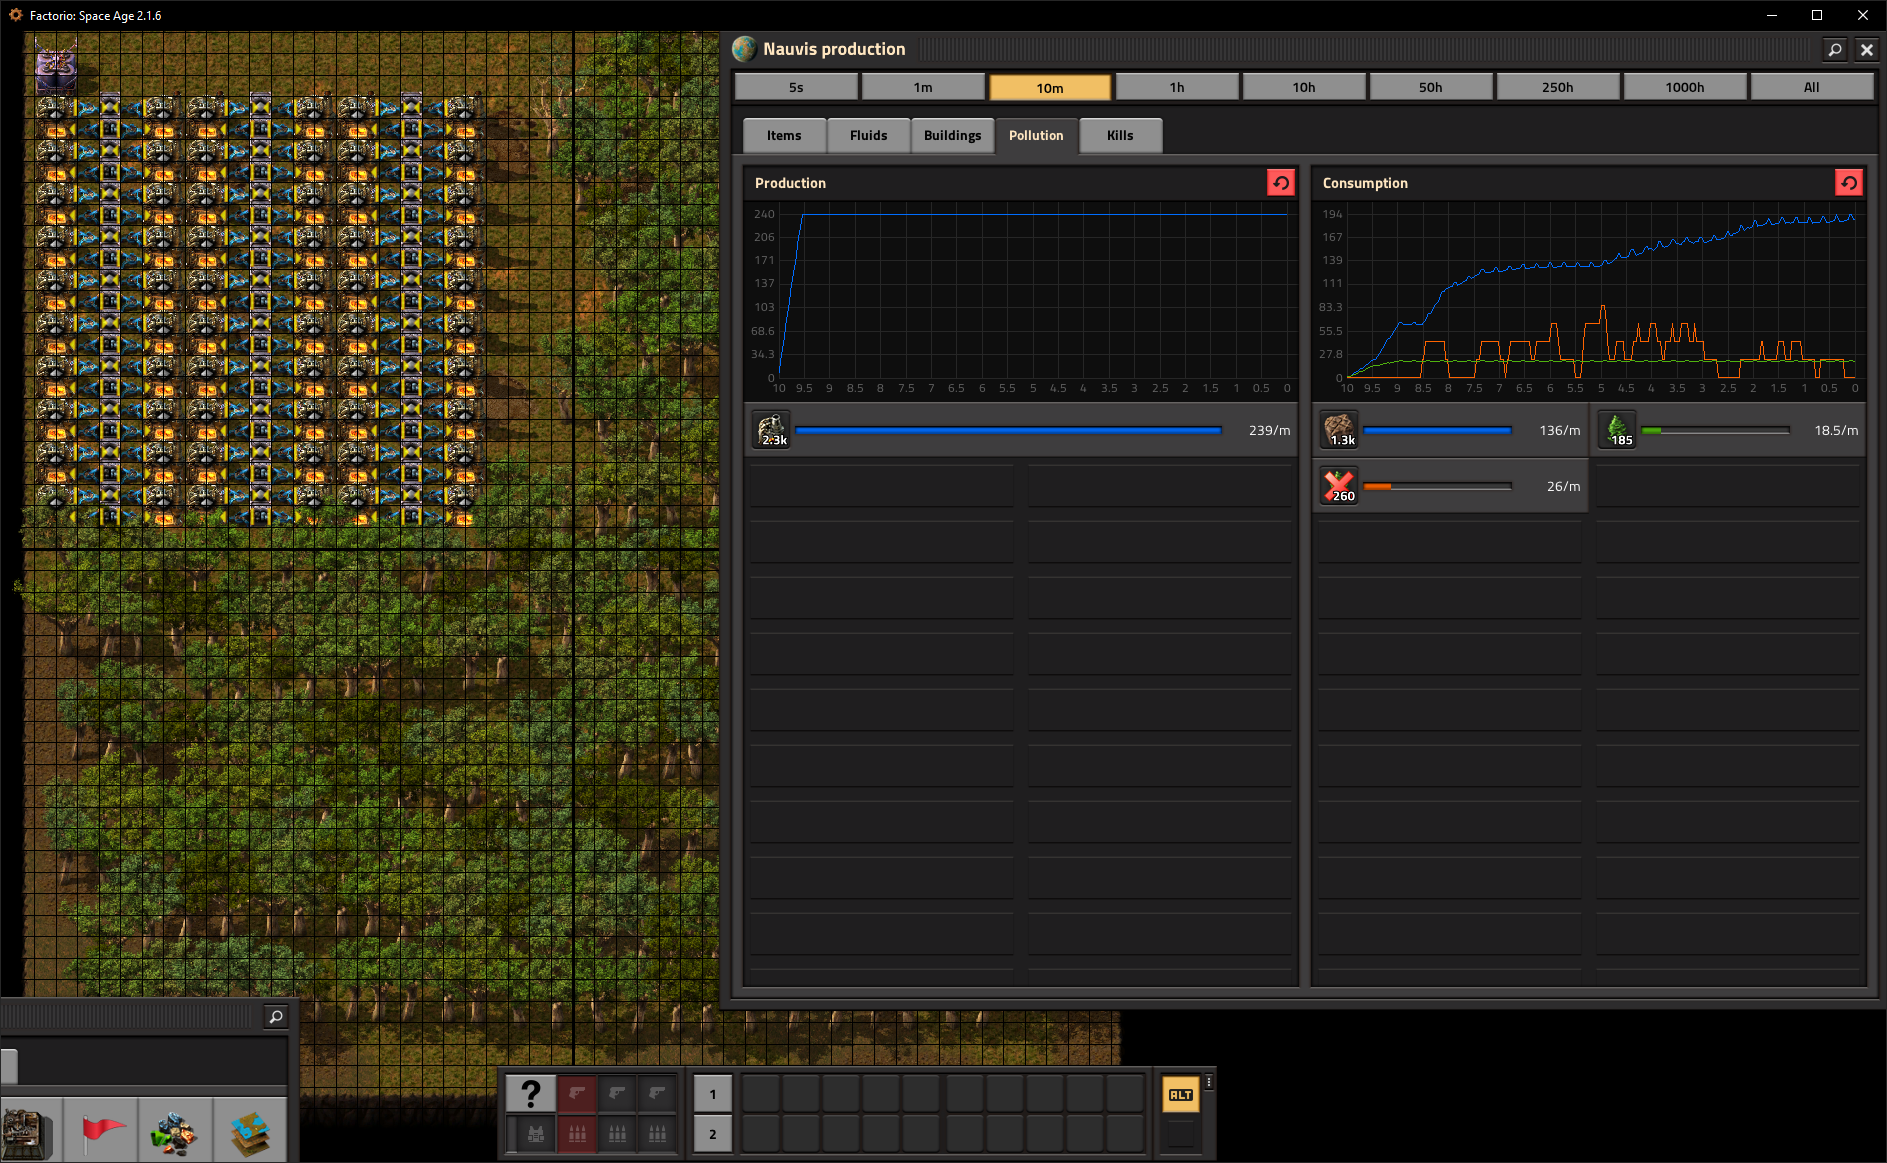Switch time range to 1h
1887x1163 pixels.
click(x=1177, y=87)
